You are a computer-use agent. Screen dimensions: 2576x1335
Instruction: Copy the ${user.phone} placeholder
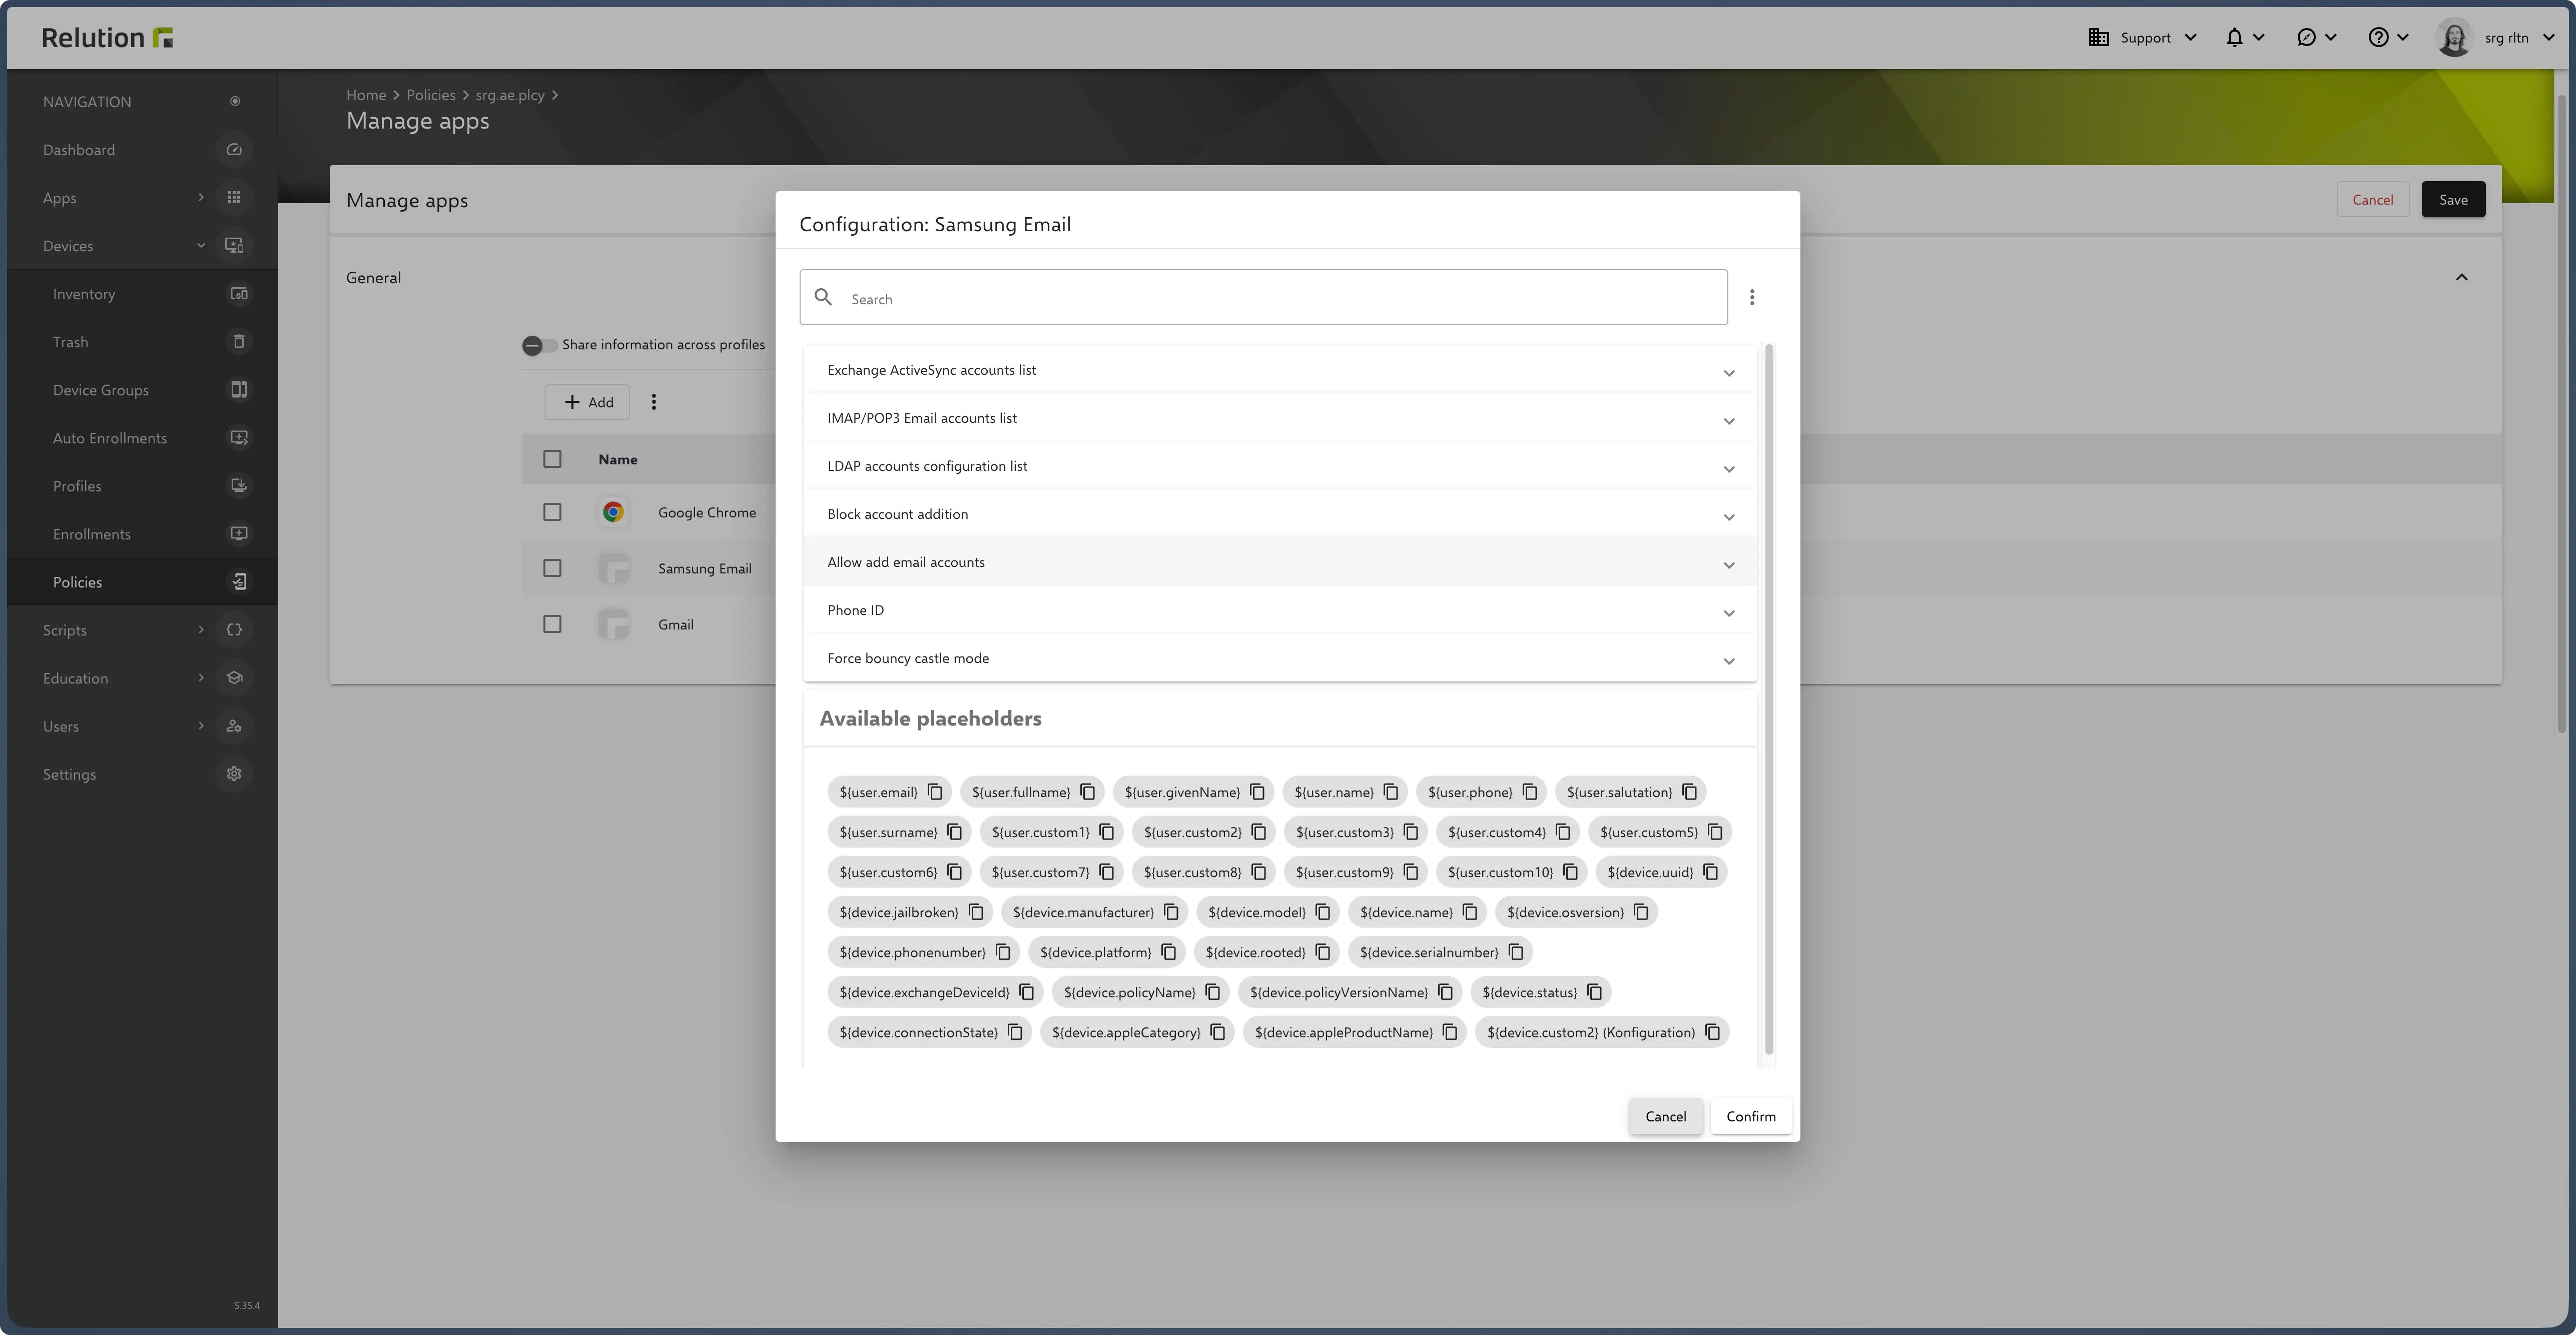[x=1530, y=792]
